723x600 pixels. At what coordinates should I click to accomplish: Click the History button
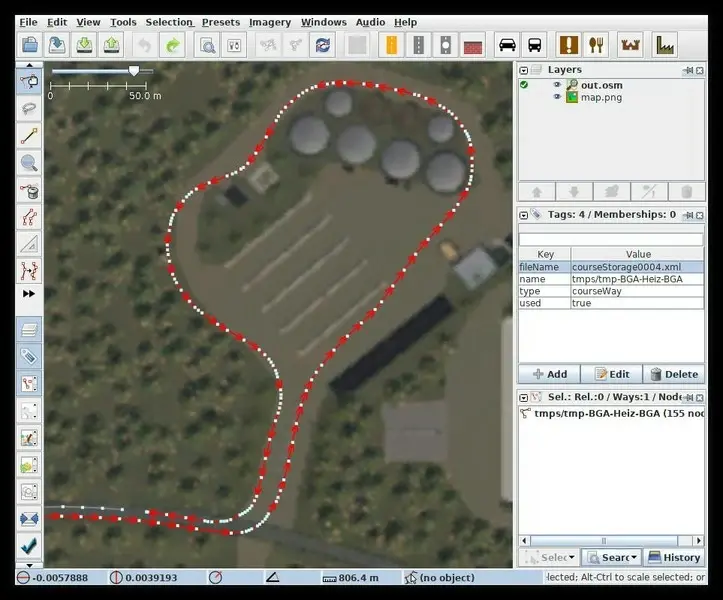(x=674, y=557)
